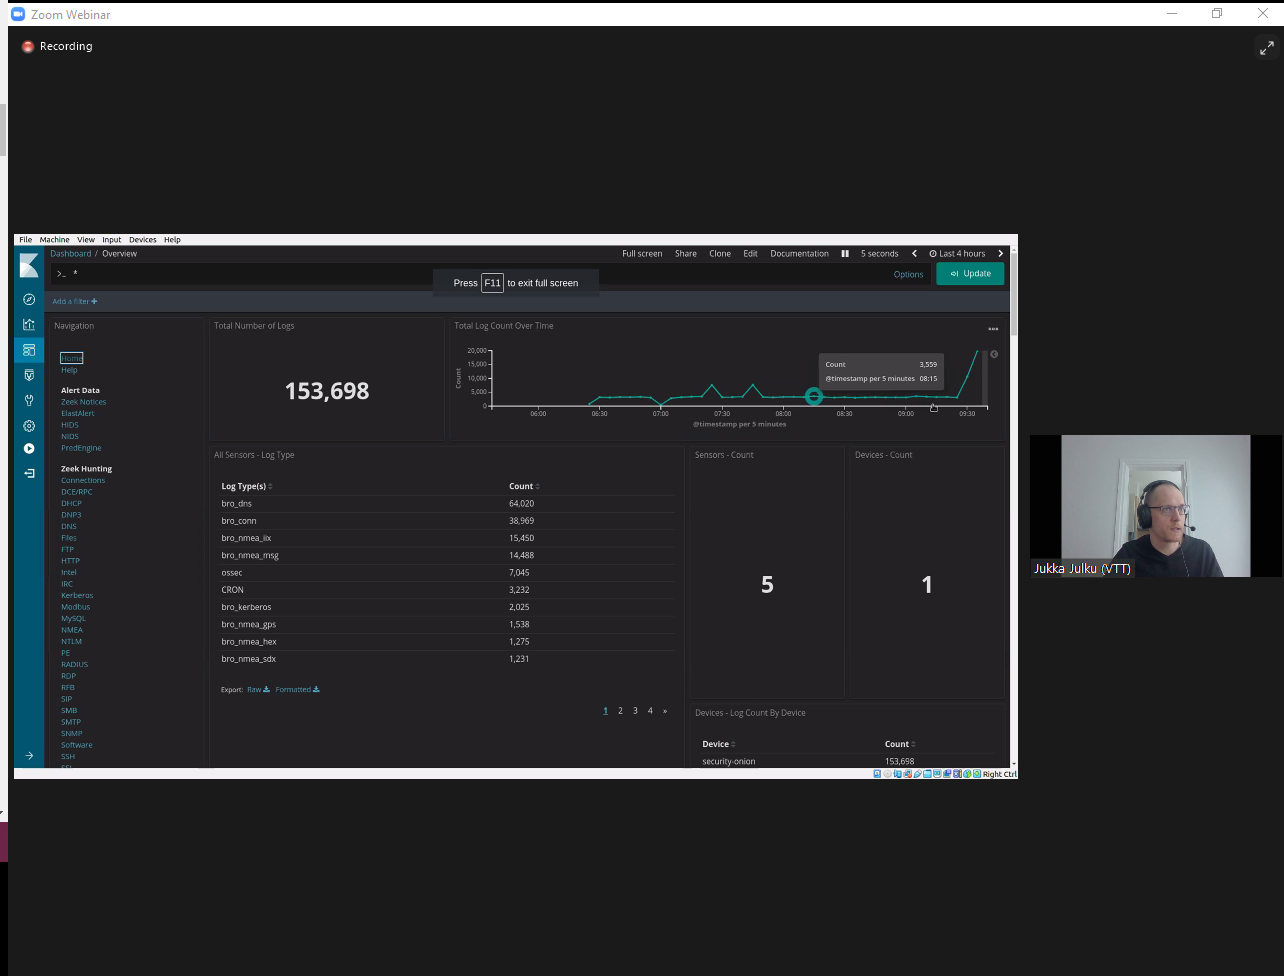1284x976 pixels.
Task: Open the Last 4 hours time picker
Action: (x=957, y=254)
